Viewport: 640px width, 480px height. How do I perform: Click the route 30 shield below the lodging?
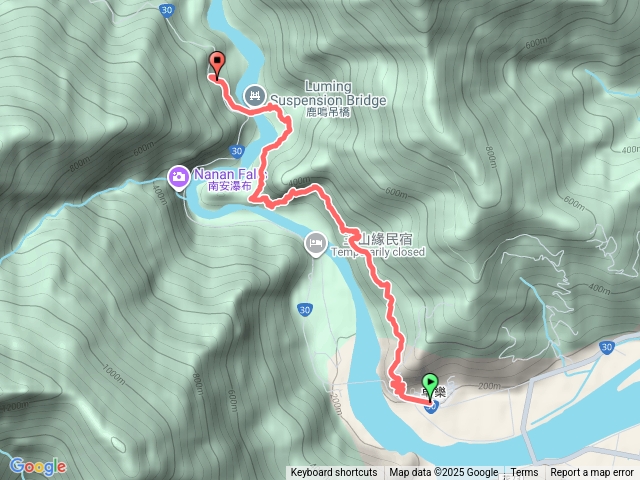304,309
